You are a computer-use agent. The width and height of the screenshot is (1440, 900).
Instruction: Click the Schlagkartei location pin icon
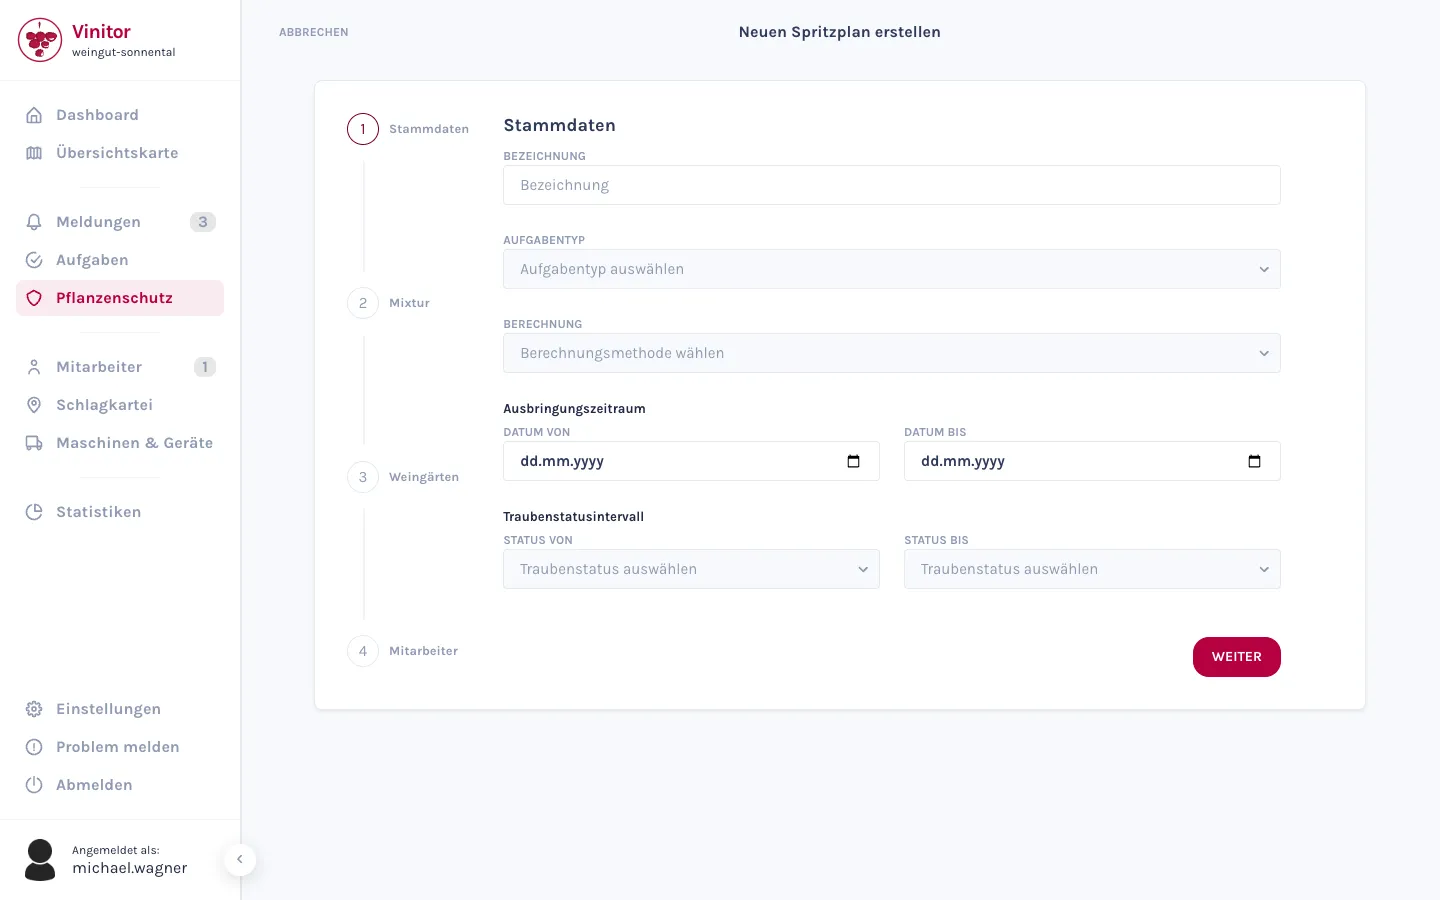pyautogui.click(x=34, y=405)
